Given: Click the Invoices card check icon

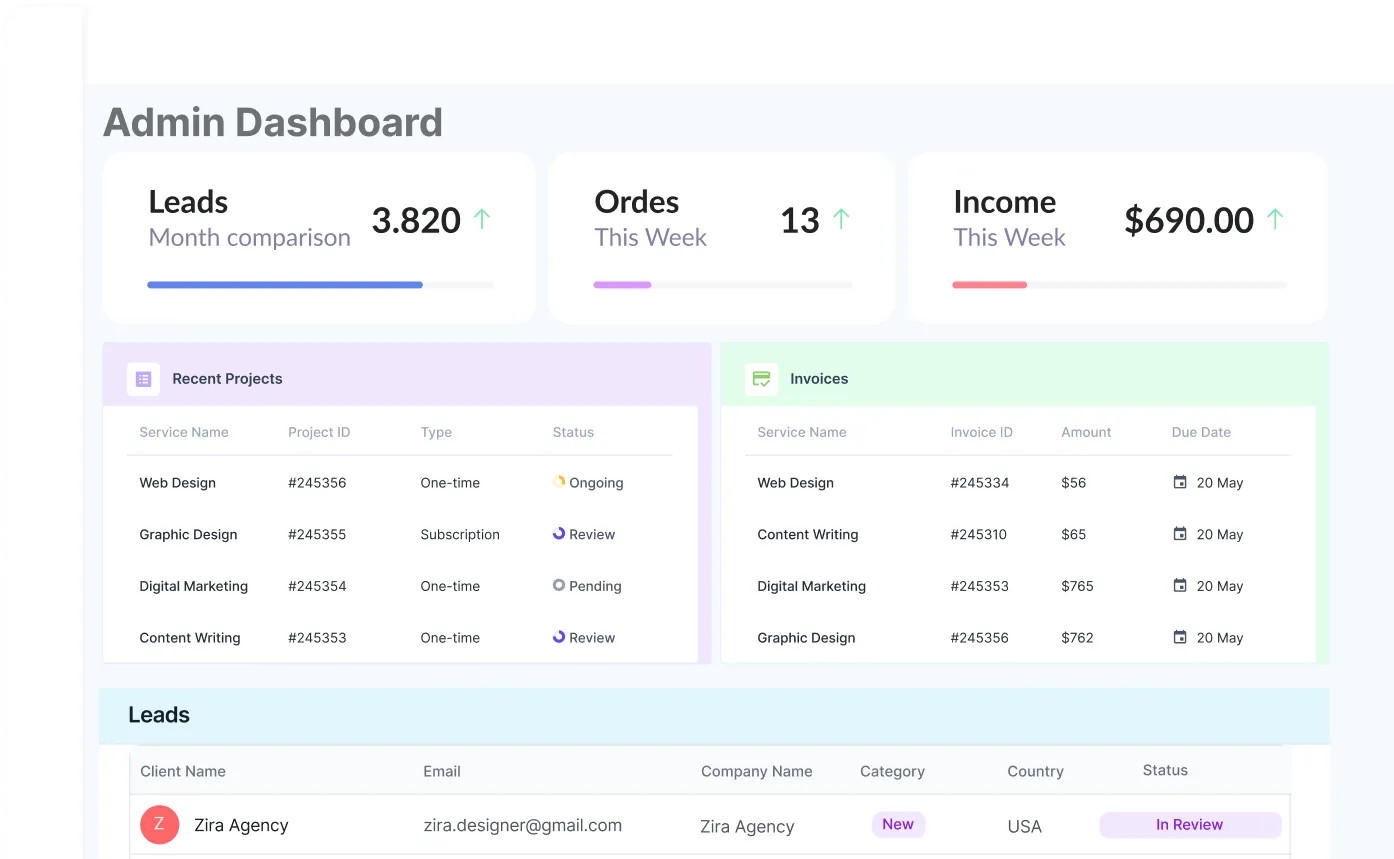Looking at the screenshot, I should click(761, 379).
